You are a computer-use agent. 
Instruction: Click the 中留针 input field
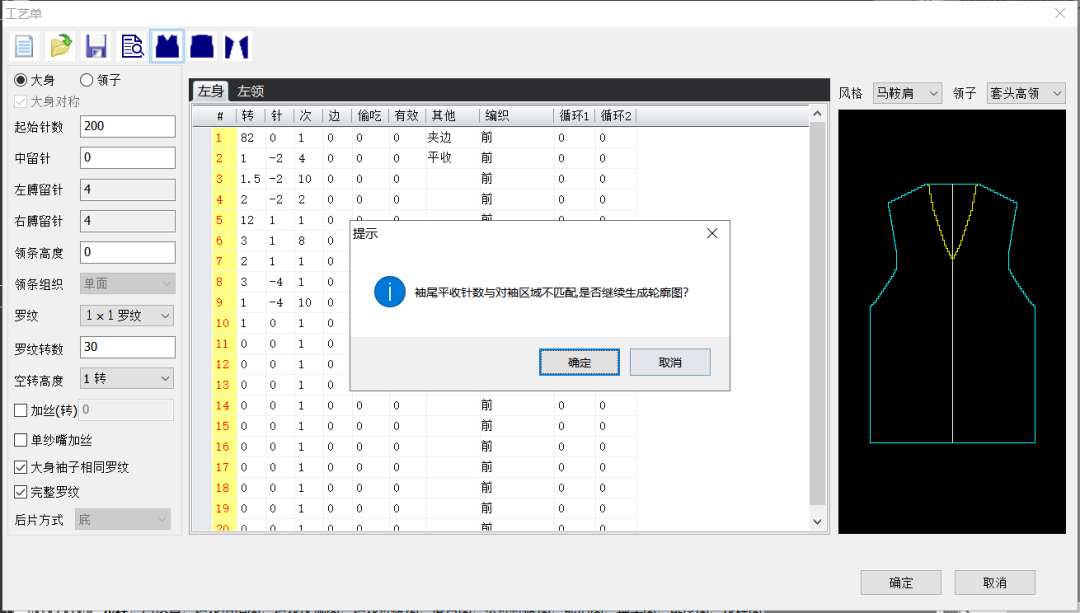(x=127, y=158)
